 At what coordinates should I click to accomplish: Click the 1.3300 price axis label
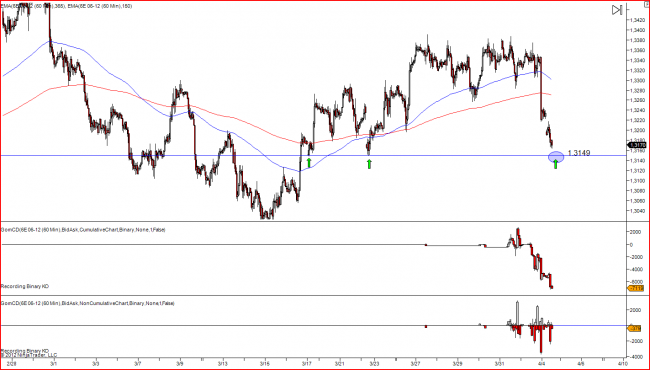click(x=638, y=80)
